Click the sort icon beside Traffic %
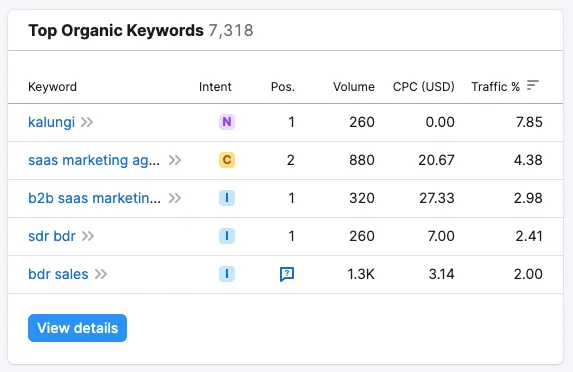Screen dimensions: 573x372 click(533, 85)
